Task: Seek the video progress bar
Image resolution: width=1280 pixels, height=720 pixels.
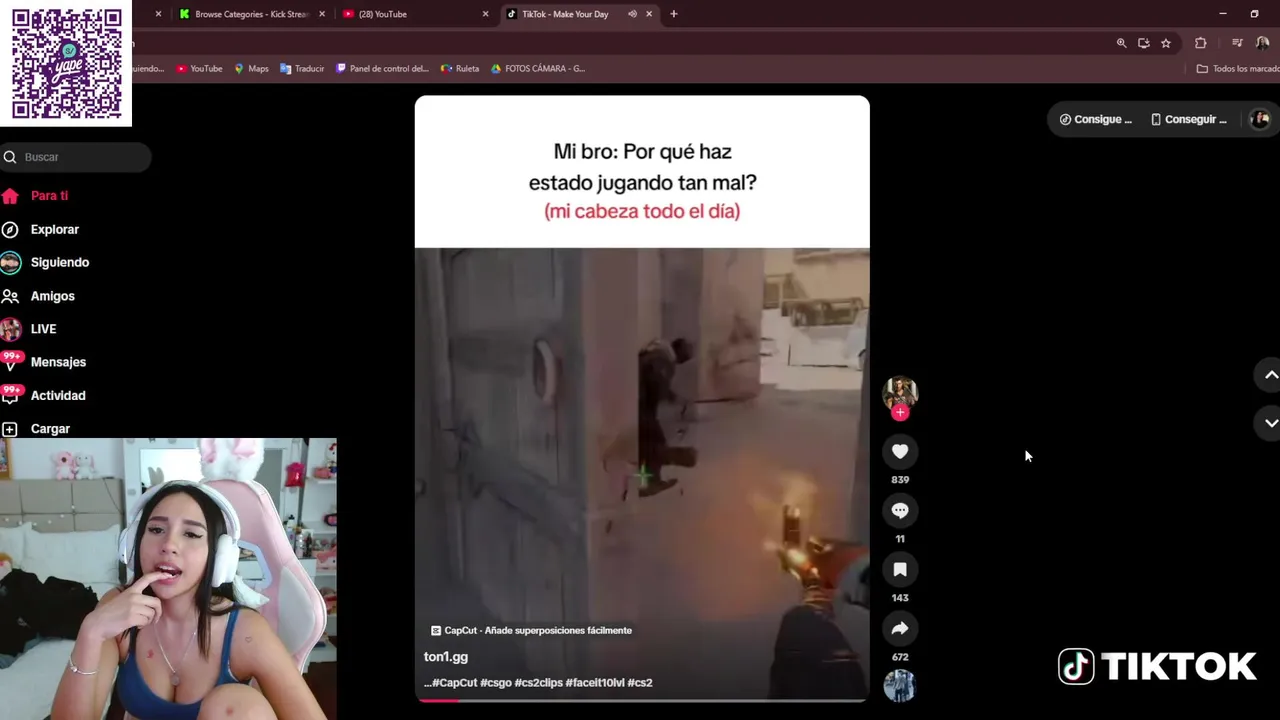Action: tap(642, 700)
